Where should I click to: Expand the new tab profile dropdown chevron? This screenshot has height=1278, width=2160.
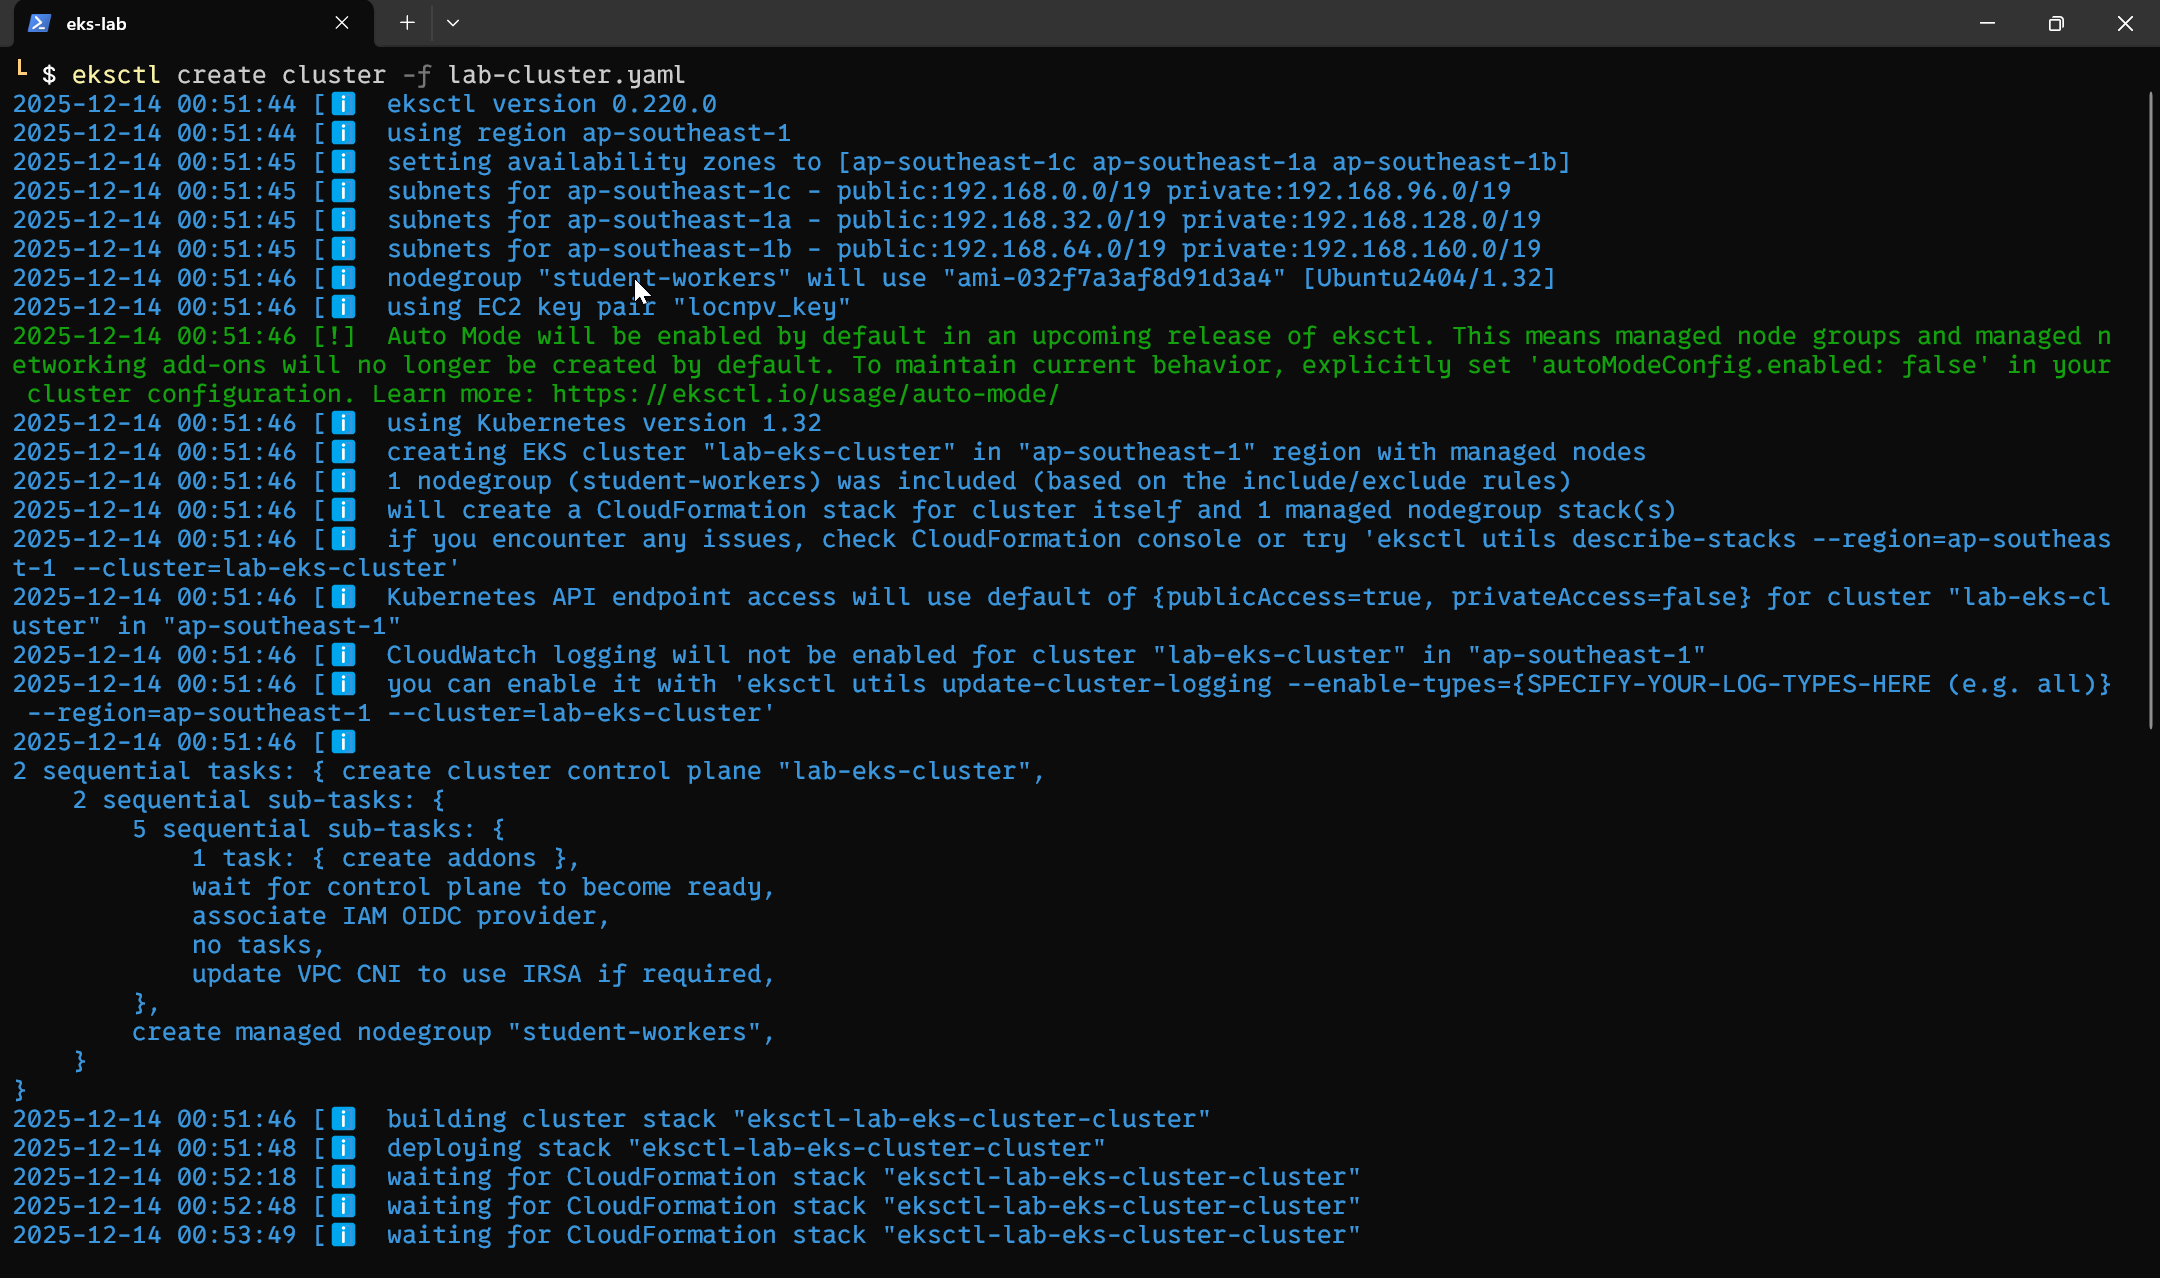point(453,23)
